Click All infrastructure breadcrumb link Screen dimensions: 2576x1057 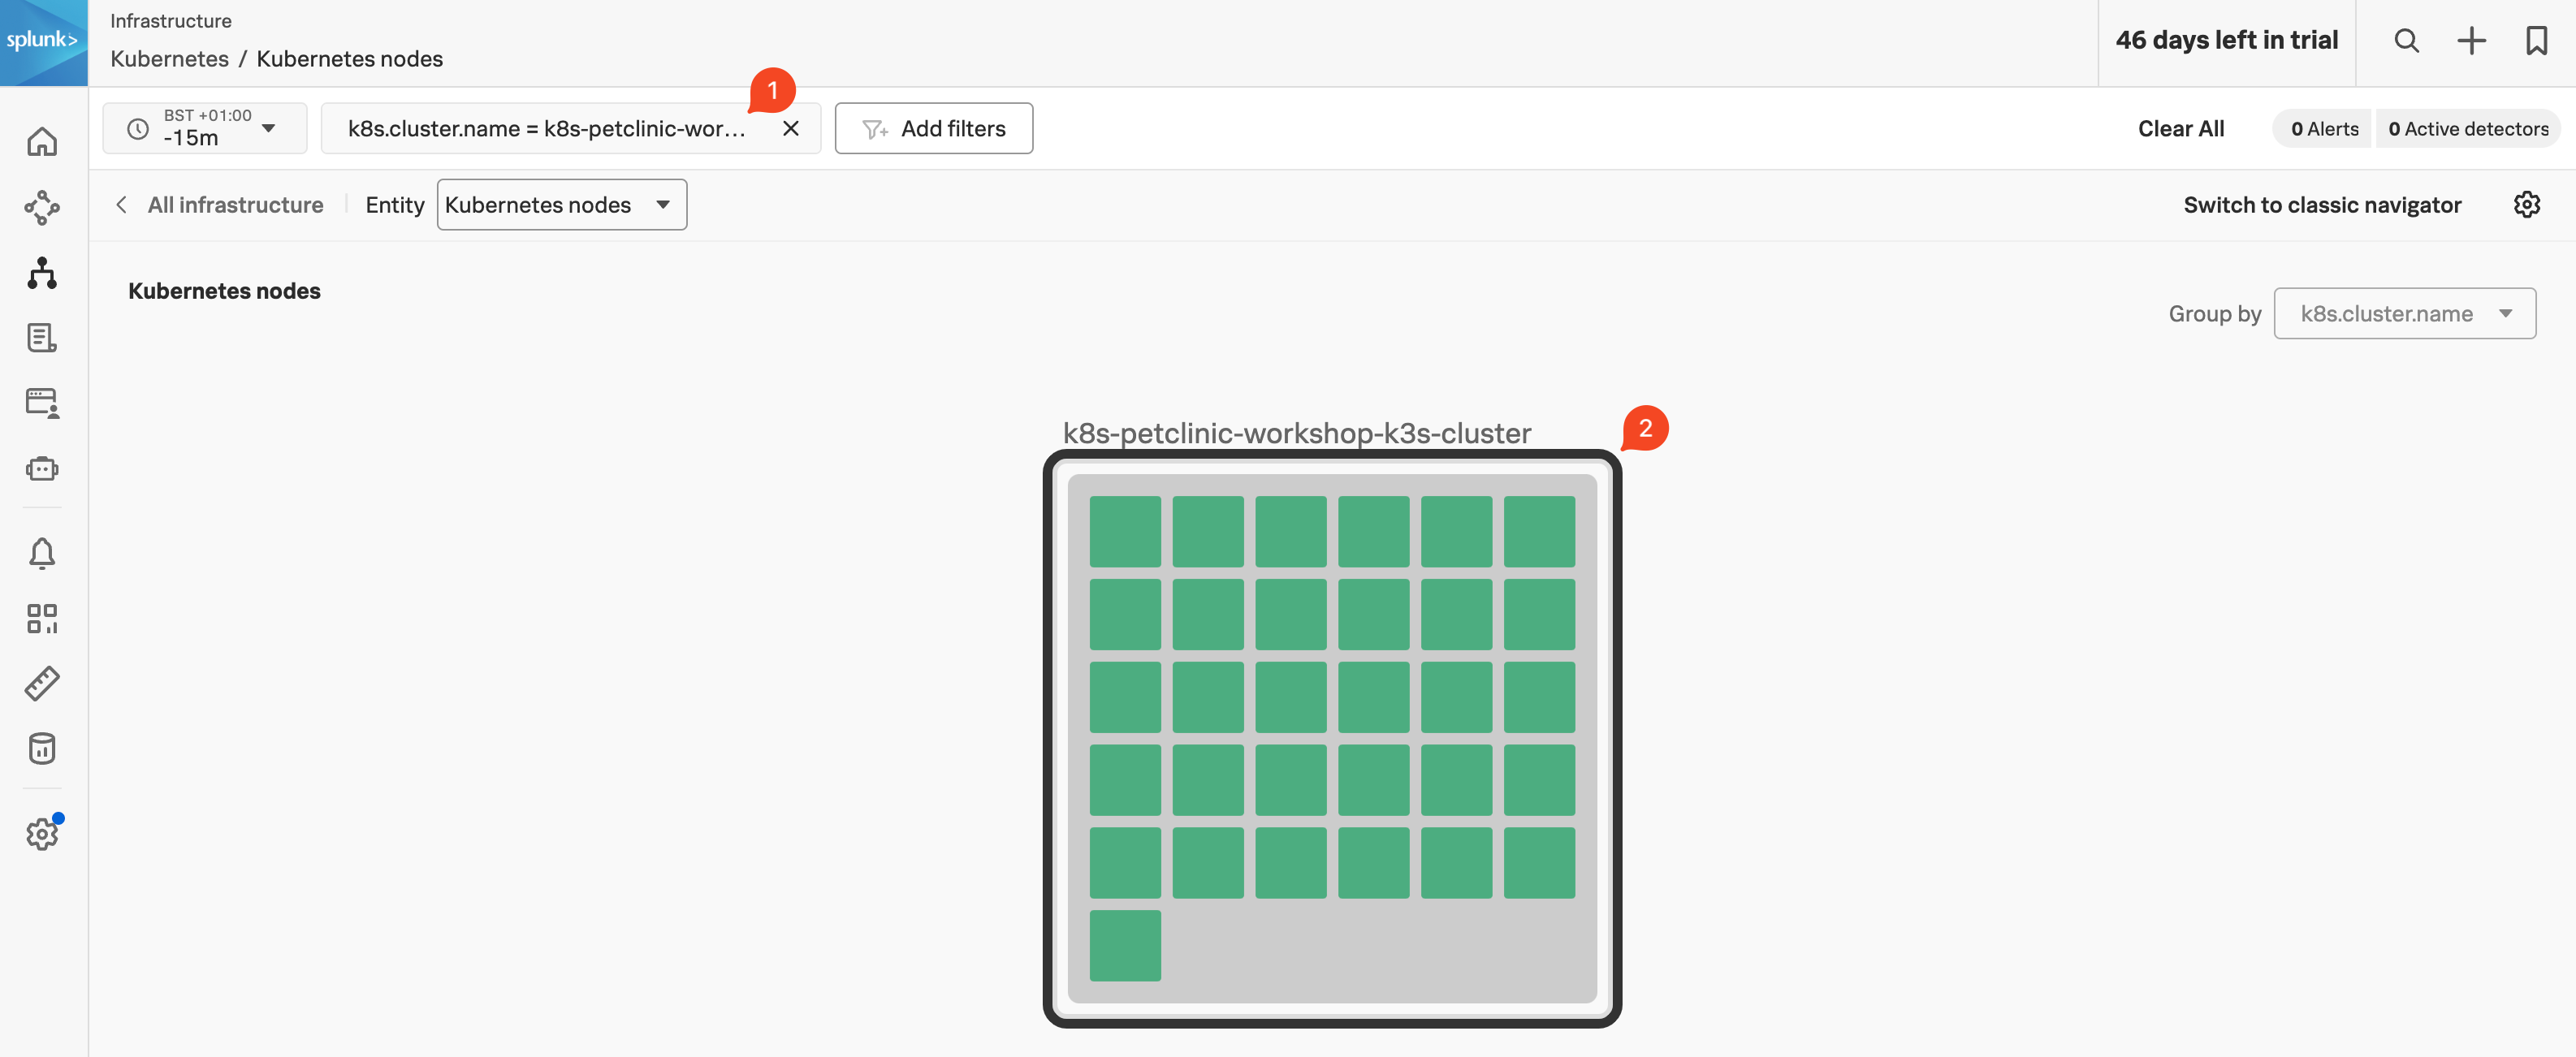point(235,205)
